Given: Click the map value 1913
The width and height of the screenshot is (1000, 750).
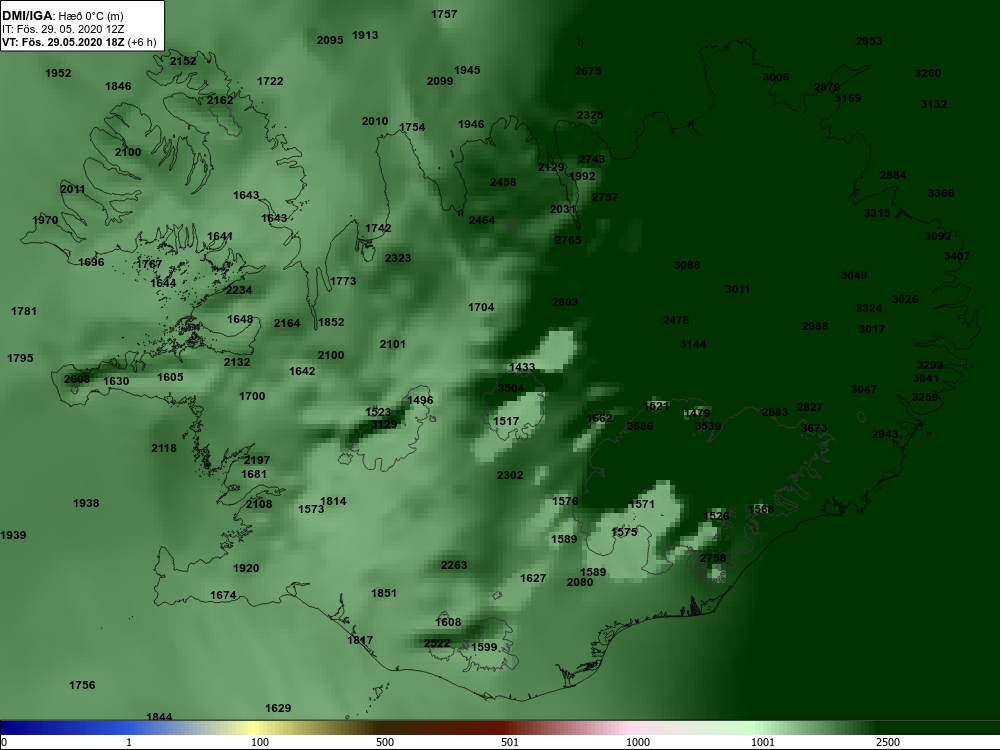Looking at the screenshot, I should [x=365, y=35].
